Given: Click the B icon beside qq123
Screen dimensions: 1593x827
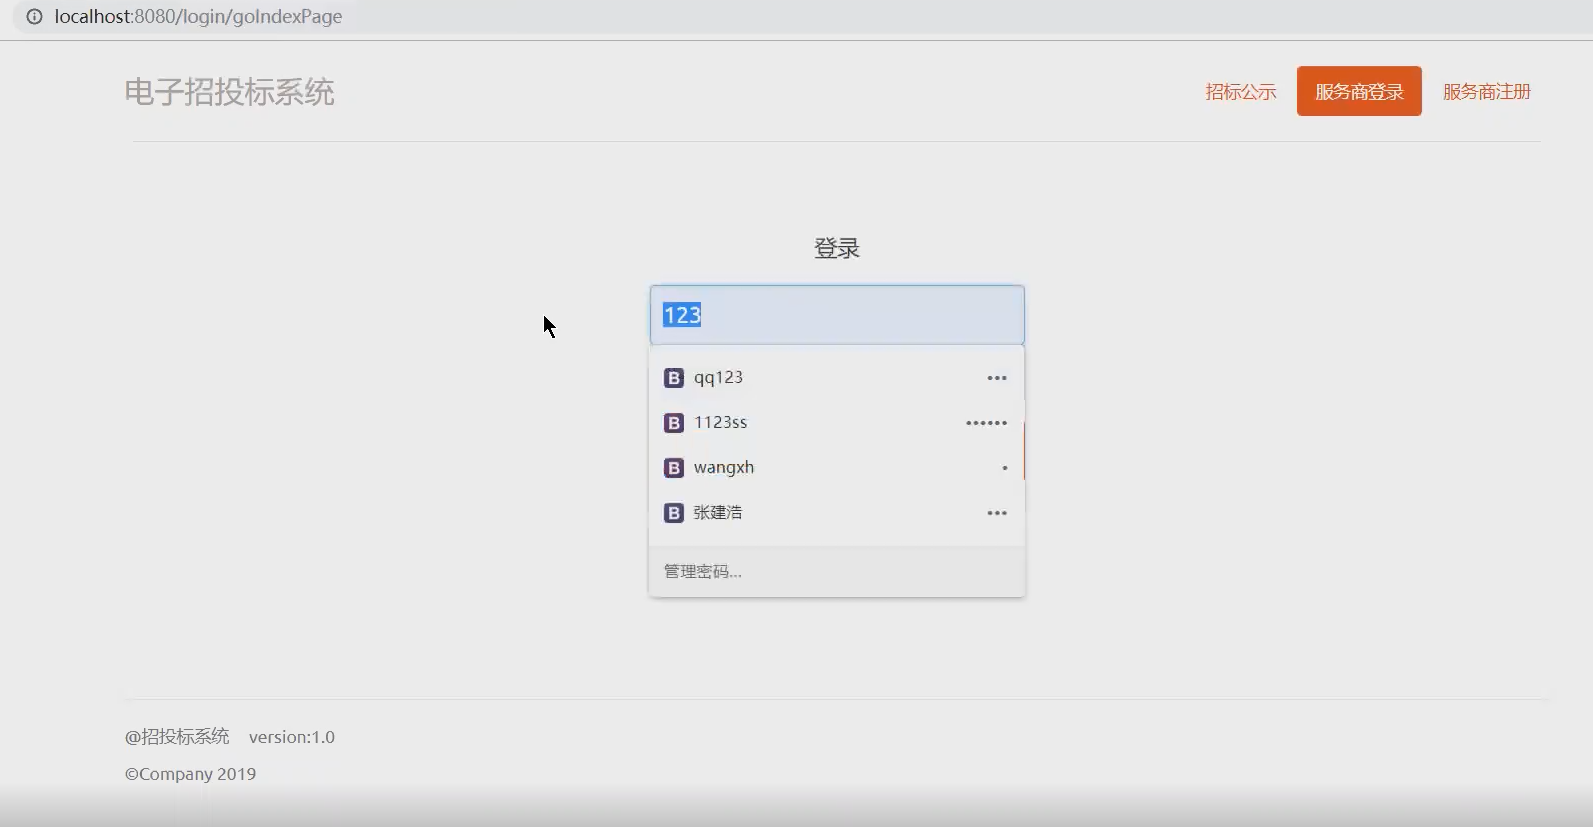Looking at the screenshot, I should coord(674,378).
